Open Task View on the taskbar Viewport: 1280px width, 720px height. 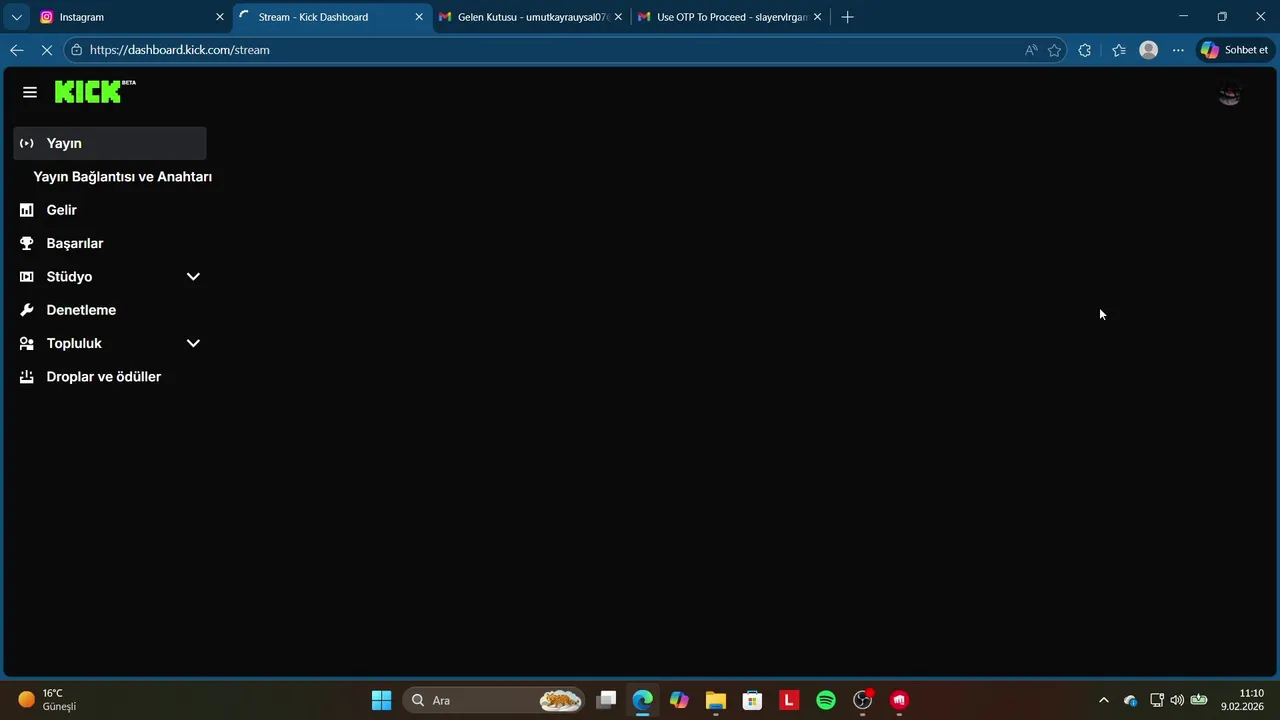606,700
